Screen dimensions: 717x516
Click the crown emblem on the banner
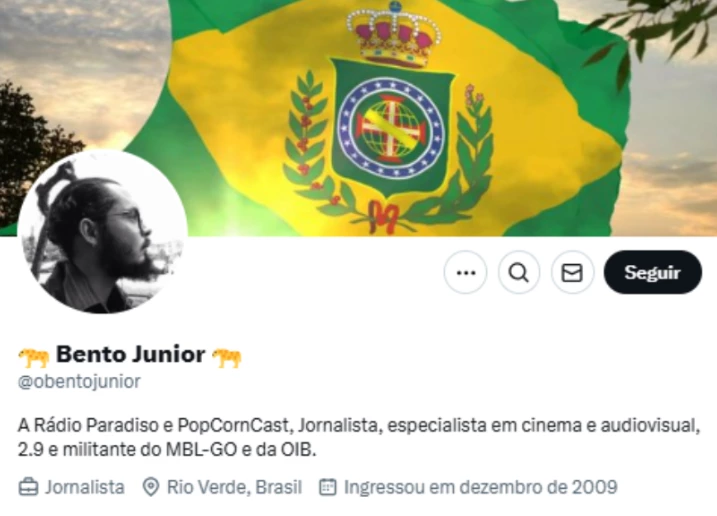coord(394,34)
